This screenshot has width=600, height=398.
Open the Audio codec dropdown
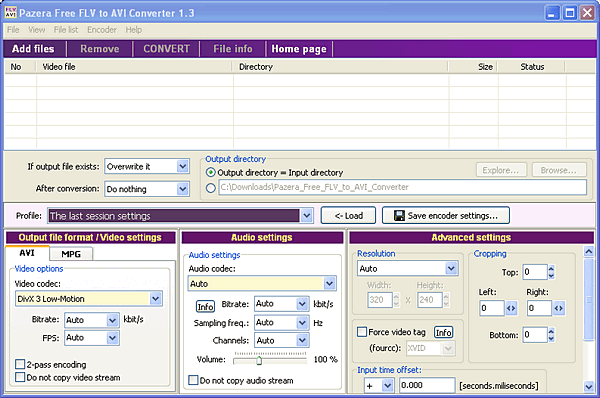(x=329, y=284)
